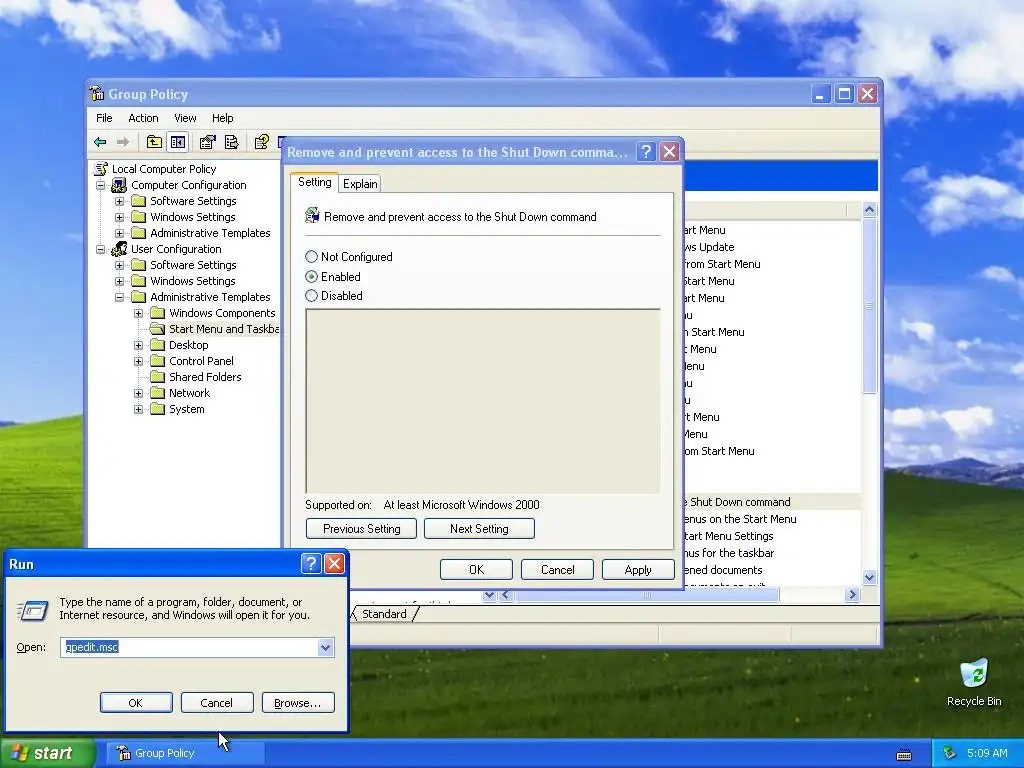Open the File menu
Image resolution: width=1024 pixels, height=768 pixels.
(x=104, y=118)
